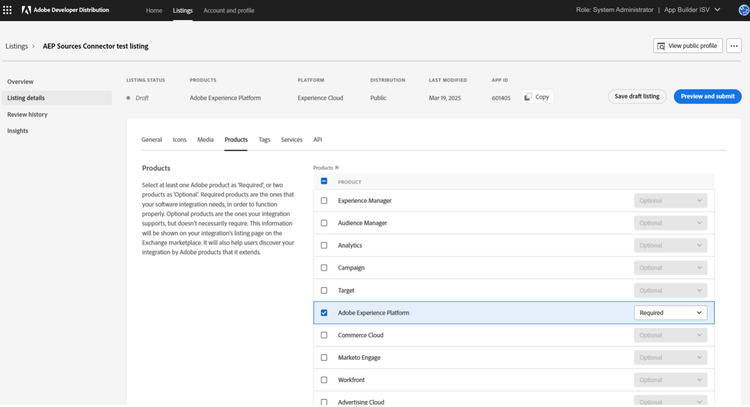Check the Audience Manager checkbox
The height and width of the screenshot is (407, 750).
324,223
